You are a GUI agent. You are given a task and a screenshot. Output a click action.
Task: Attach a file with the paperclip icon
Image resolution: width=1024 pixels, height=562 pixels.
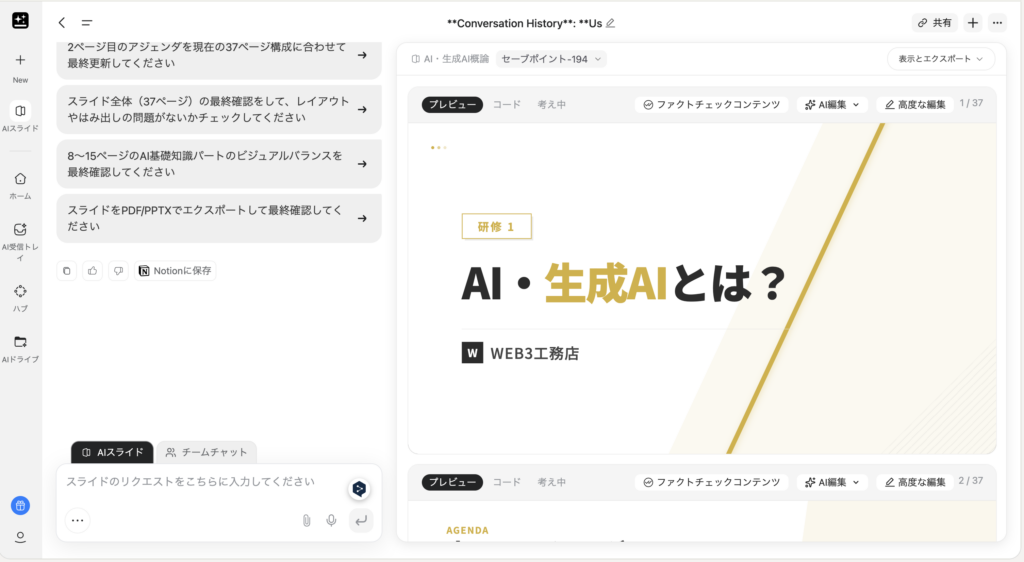pos(306,520)
